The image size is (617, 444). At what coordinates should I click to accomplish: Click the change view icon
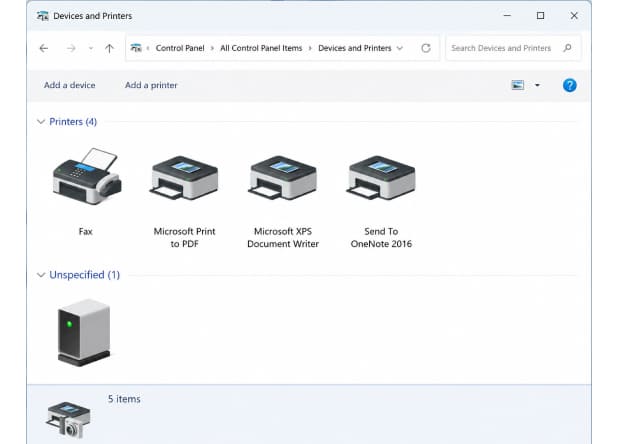click(517, 85)
